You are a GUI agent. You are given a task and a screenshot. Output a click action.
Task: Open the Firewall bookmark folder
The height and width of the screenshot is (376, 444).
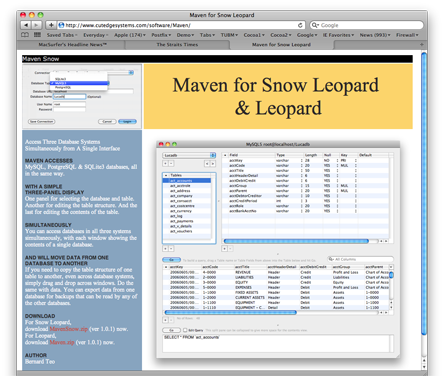[x=407, y=35]
